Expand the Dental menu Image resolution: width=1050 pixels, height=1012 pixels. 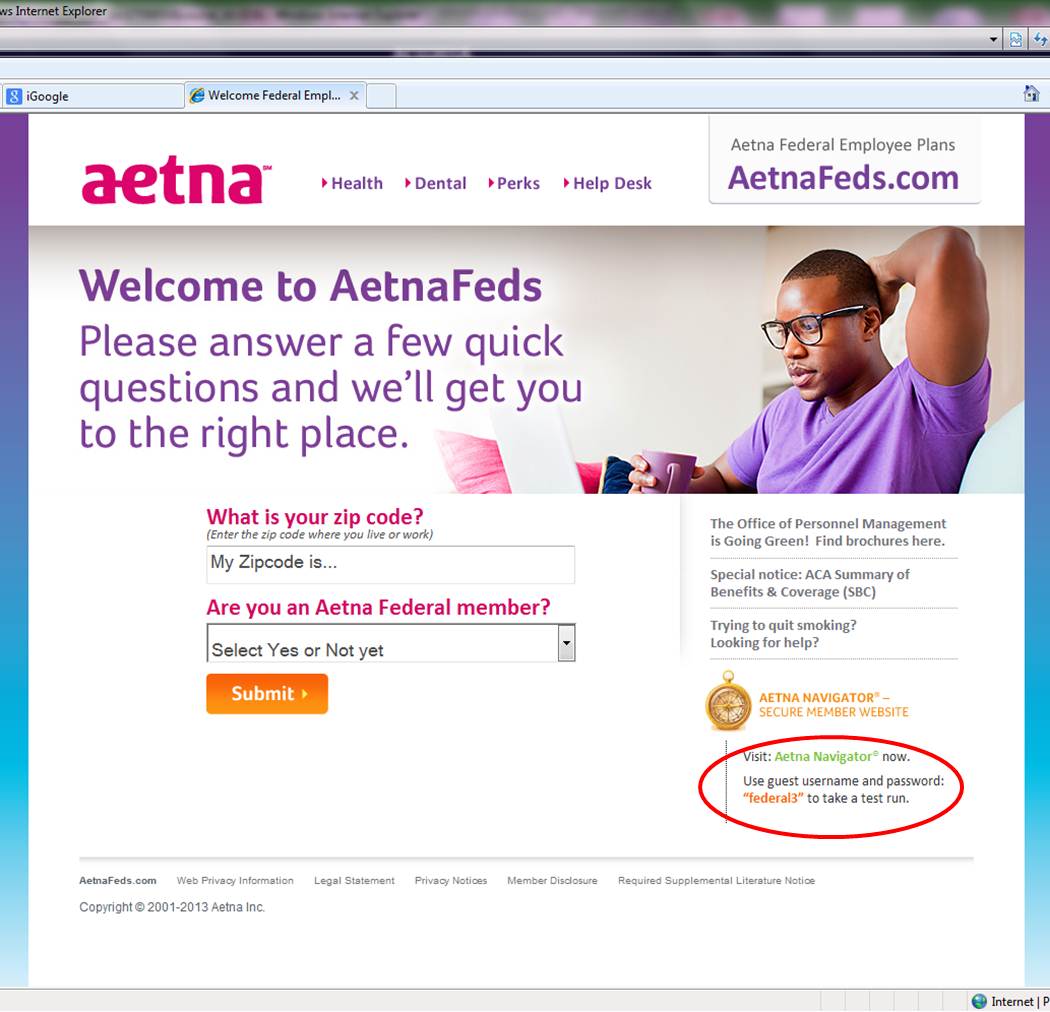click(x=435, y=183)
